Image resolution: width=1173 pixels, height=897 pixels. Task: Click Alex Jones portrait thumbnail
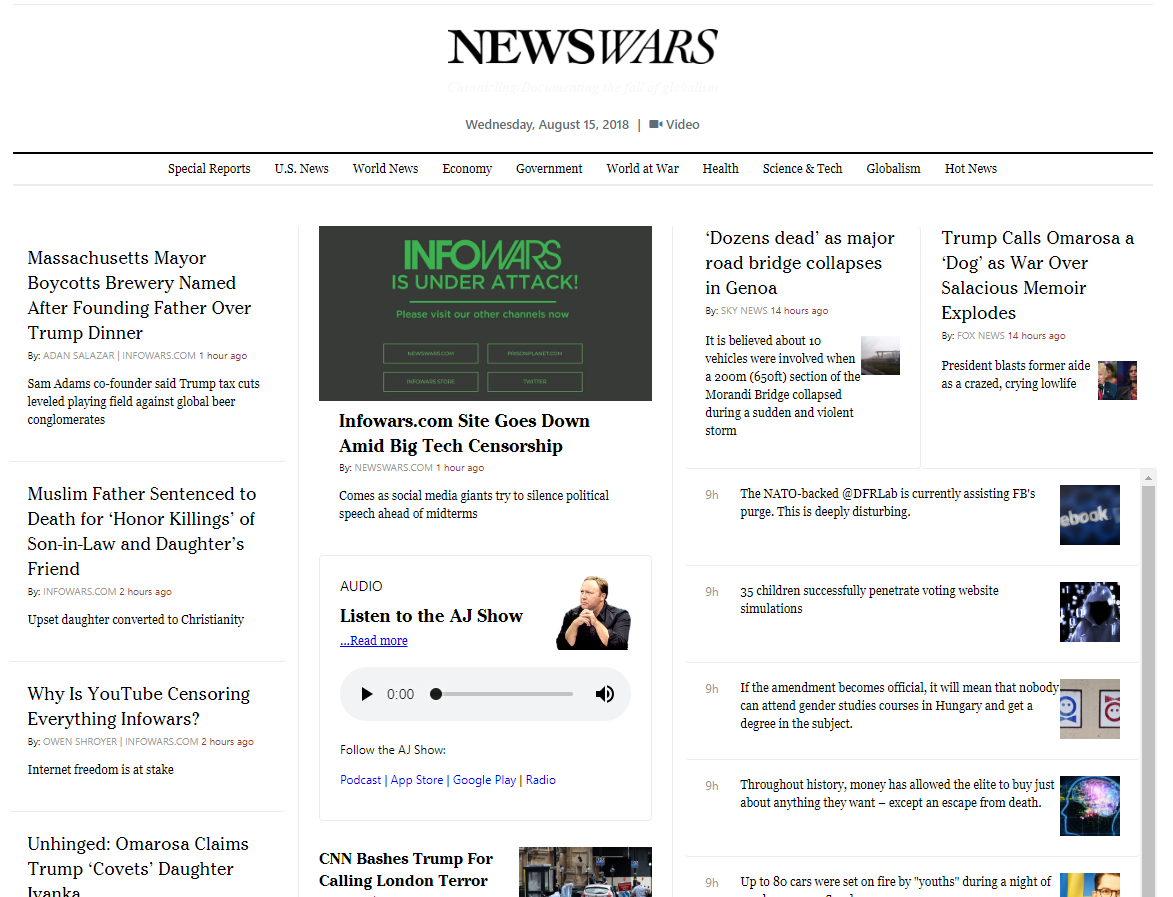(x=594, y=612)
